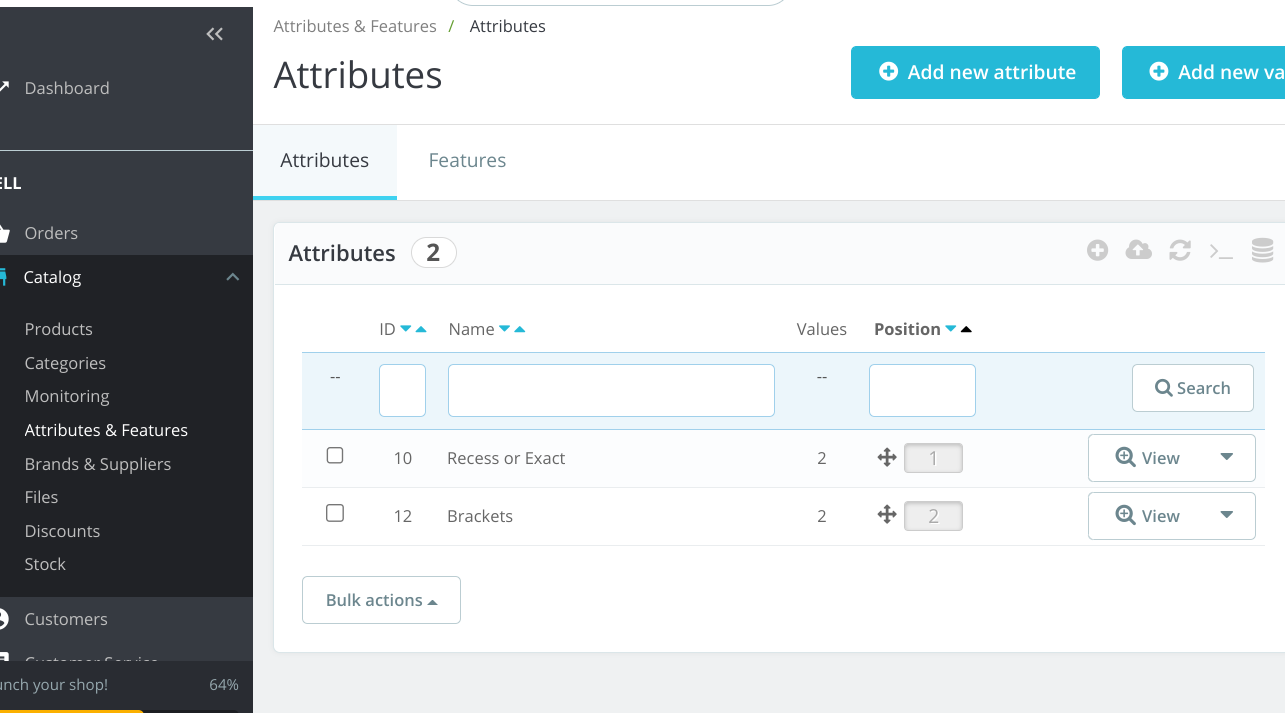Open dropdown arrow next to Recess View button

[1227, 458]
